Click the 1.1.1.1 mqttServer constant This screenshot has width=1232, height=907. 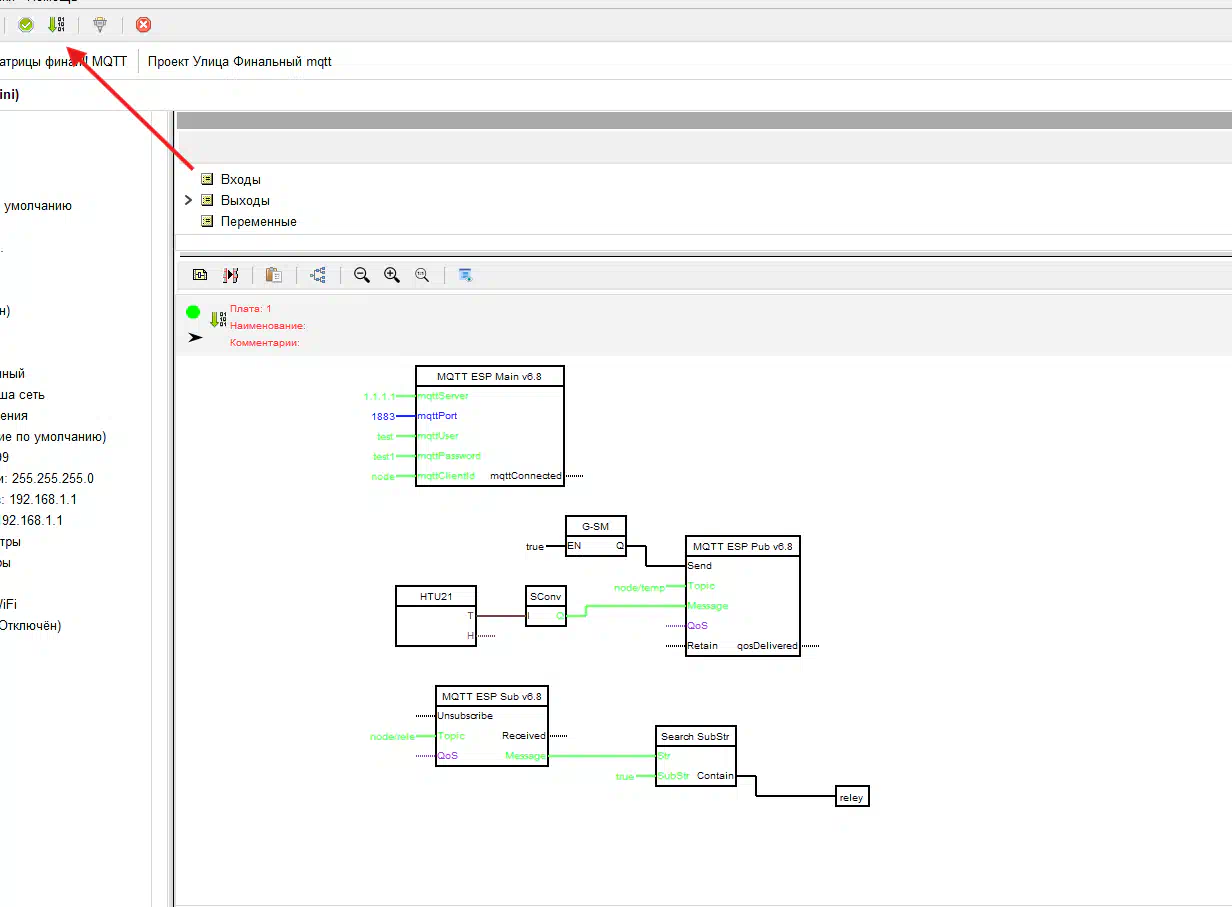(x=380, y=396)
